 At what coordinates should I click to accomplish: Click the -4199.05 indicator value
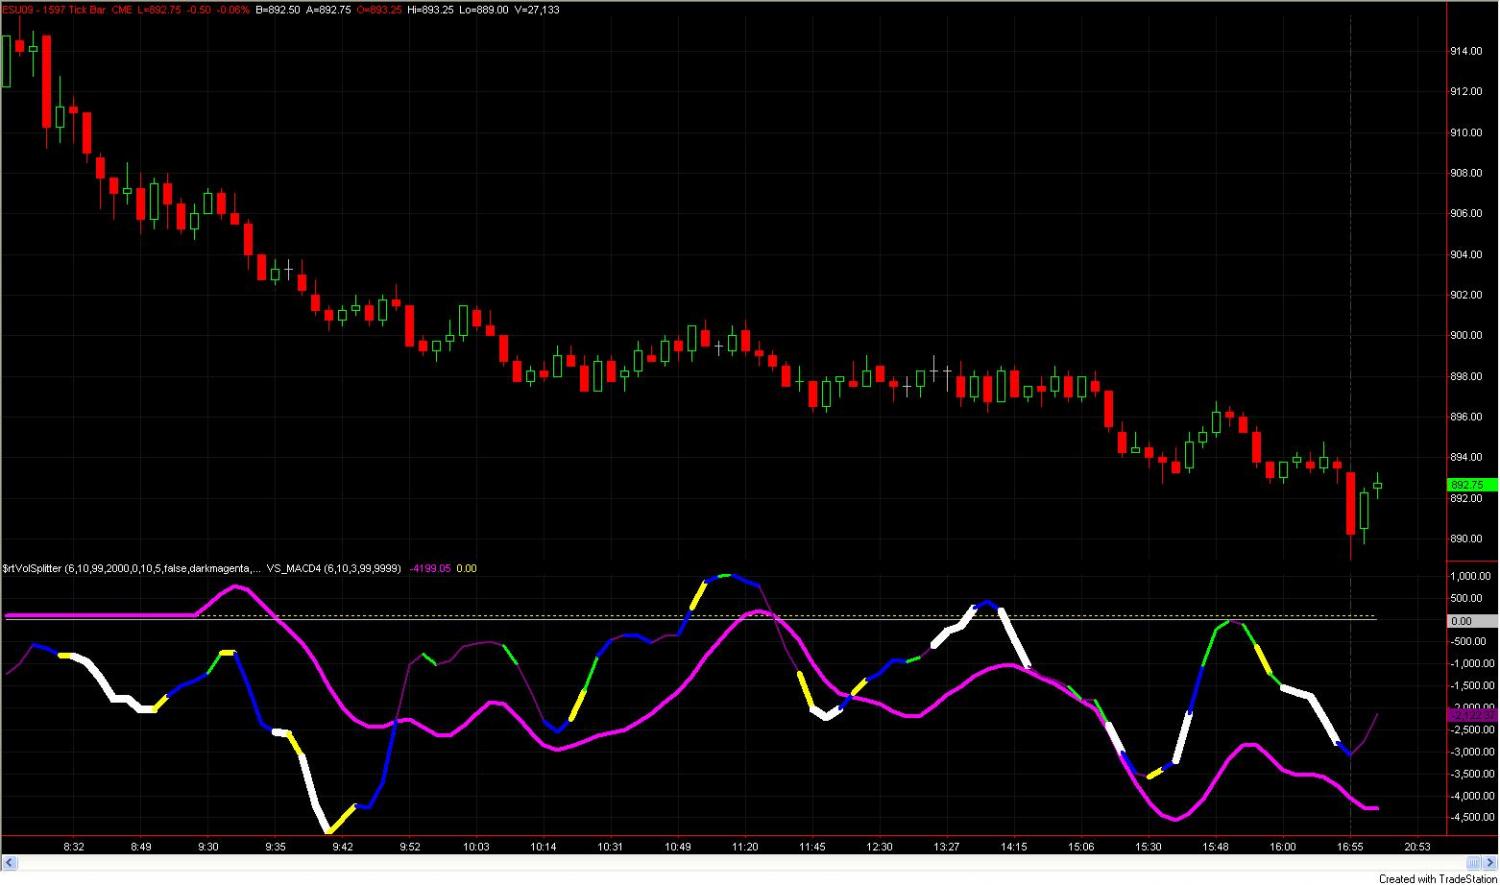click(x=430, y=568)
